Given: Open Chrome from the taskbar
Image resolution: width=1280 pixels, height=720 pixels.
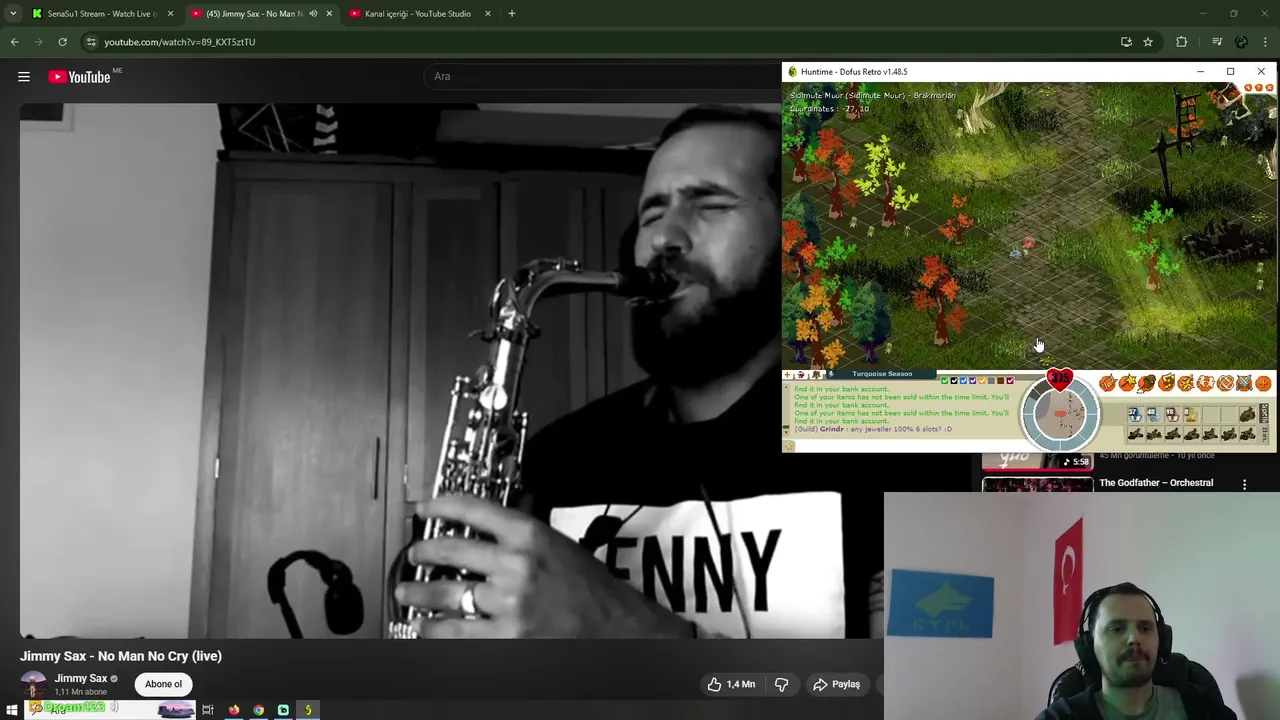Looking at the screenshot, I should click(x=259, y=710).
